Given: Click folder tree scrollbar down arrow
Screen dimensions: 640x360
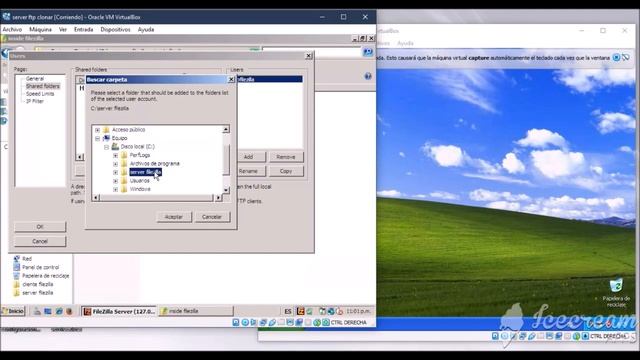Looking at the screenshot, I should click(226, 190).
